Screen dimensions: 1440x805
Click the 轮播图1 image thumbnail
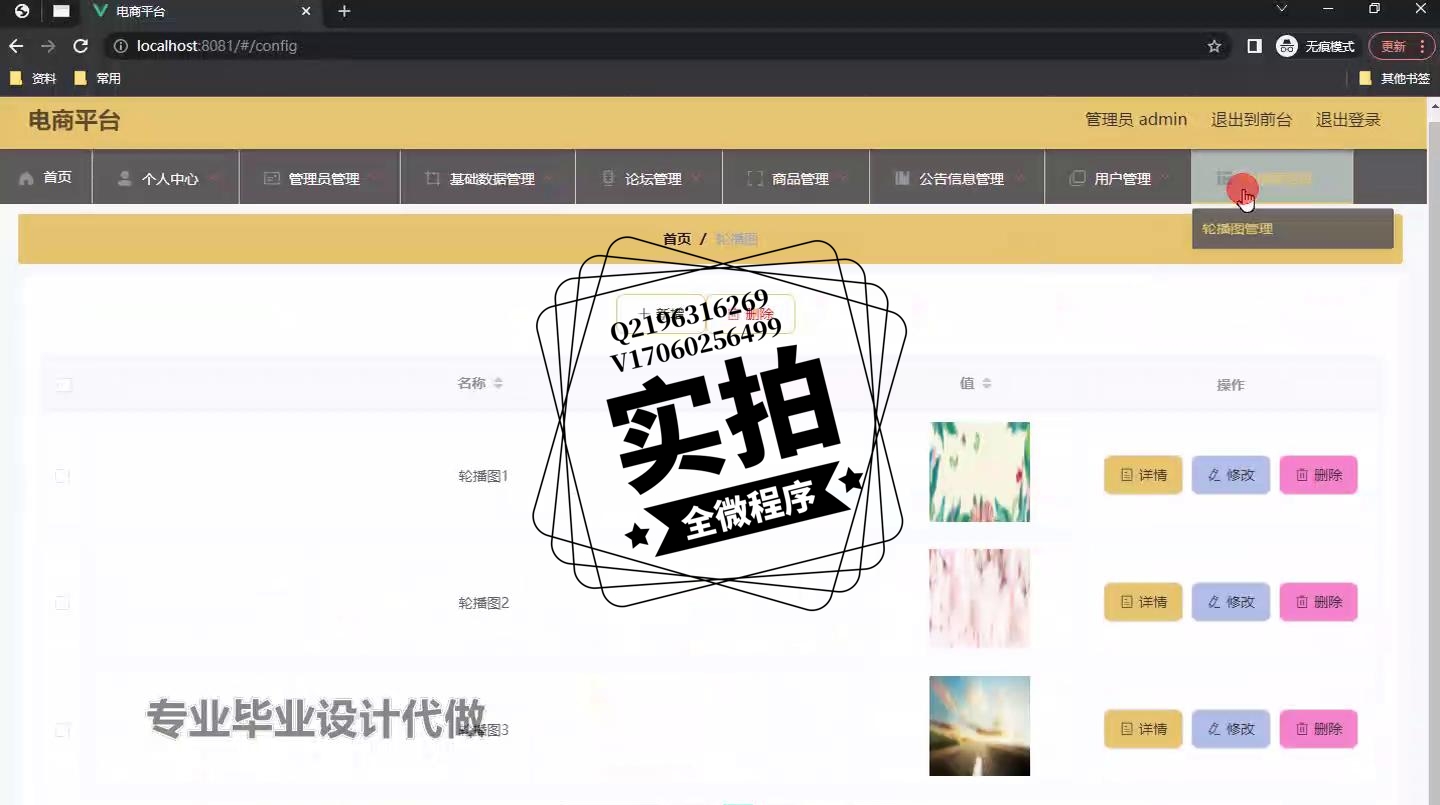(979, 472)
